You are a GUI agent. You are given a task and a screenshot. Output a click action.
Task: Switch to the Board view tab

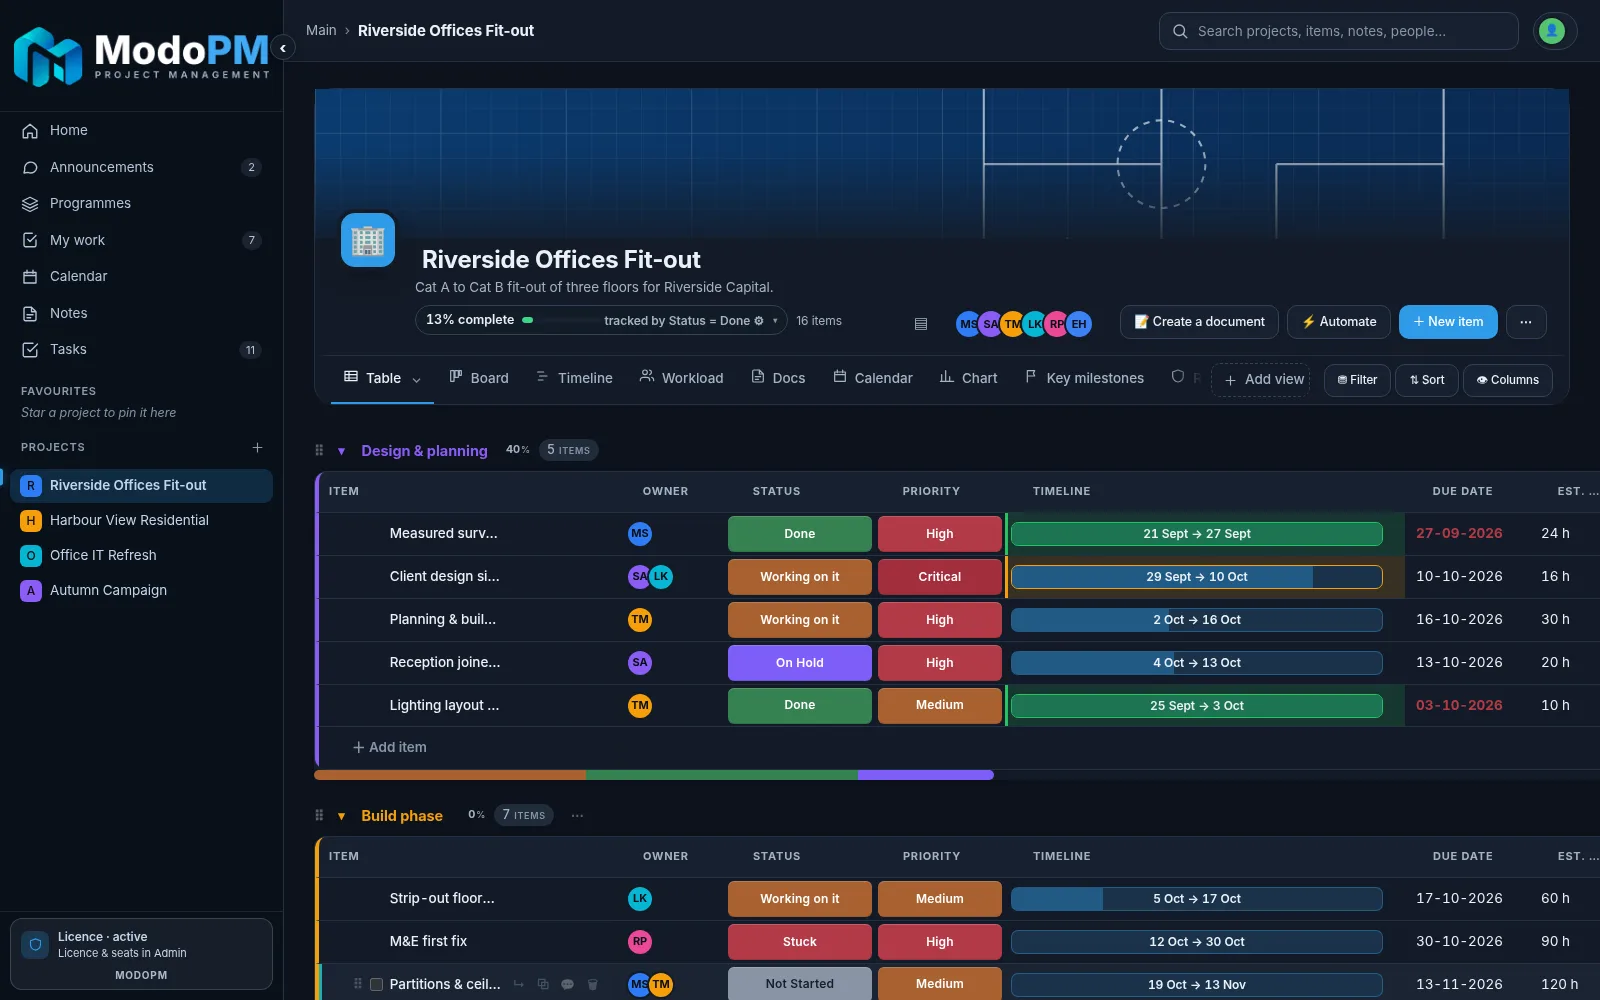[x=478, y=378]
